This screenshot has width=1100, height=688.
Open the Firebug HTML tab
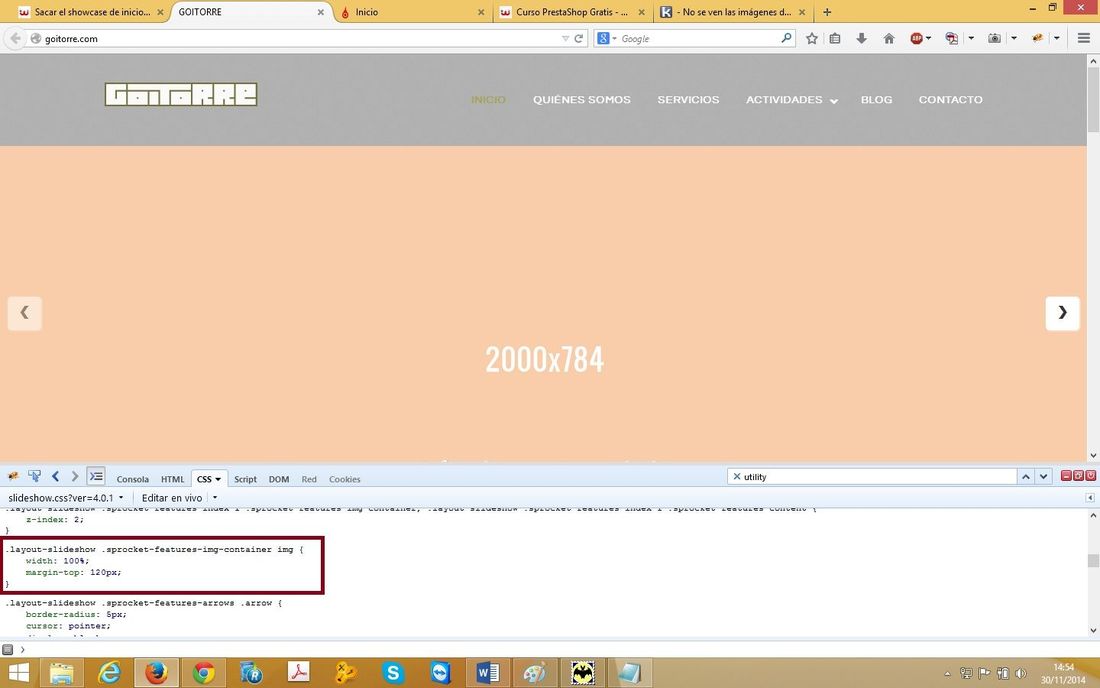pos(173,479)
